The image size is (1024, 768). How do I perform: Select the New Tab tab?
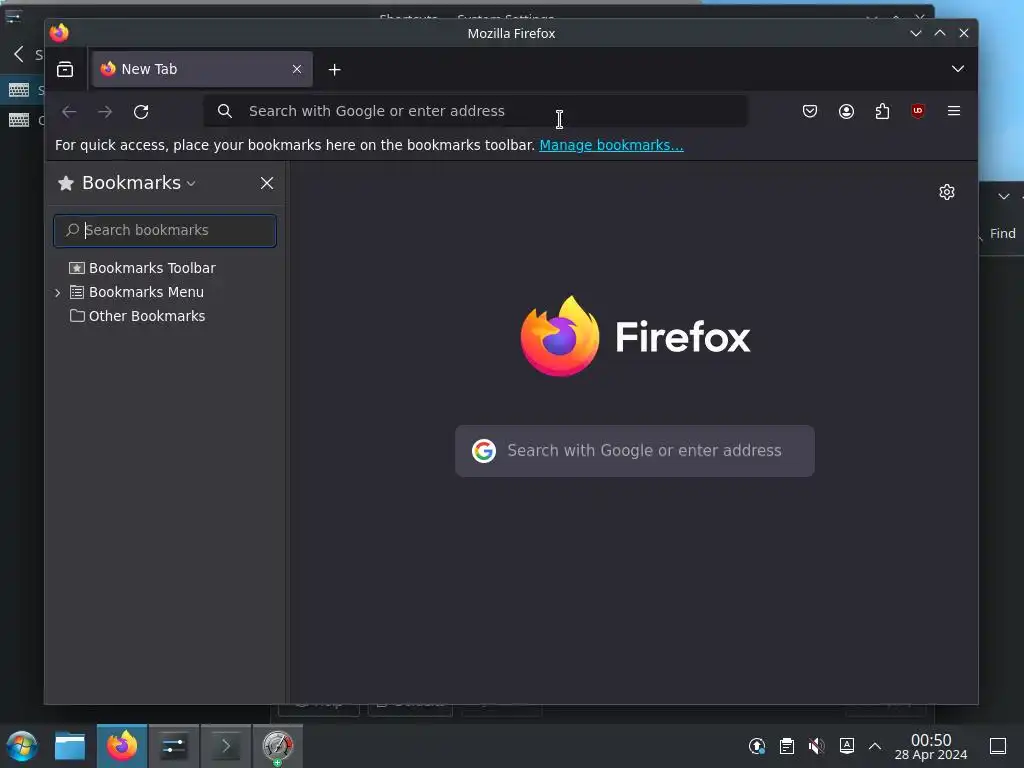click(202, 69)
